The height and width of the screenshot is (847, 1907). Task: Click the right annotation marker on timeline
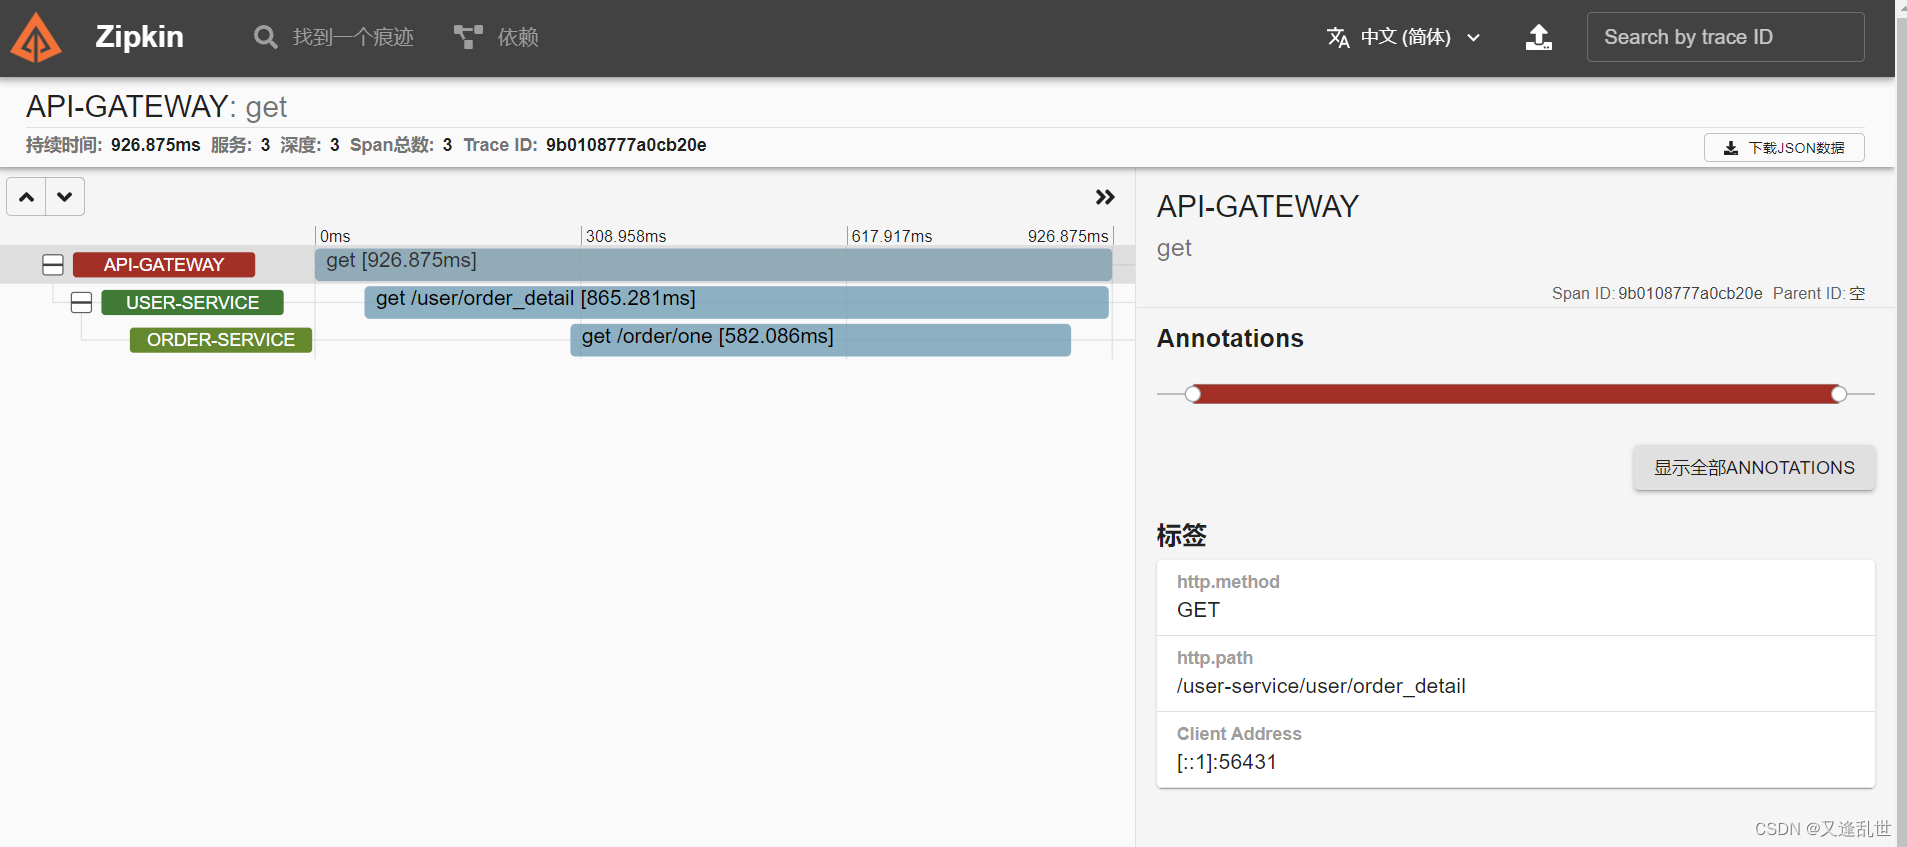coord(1839,394)
